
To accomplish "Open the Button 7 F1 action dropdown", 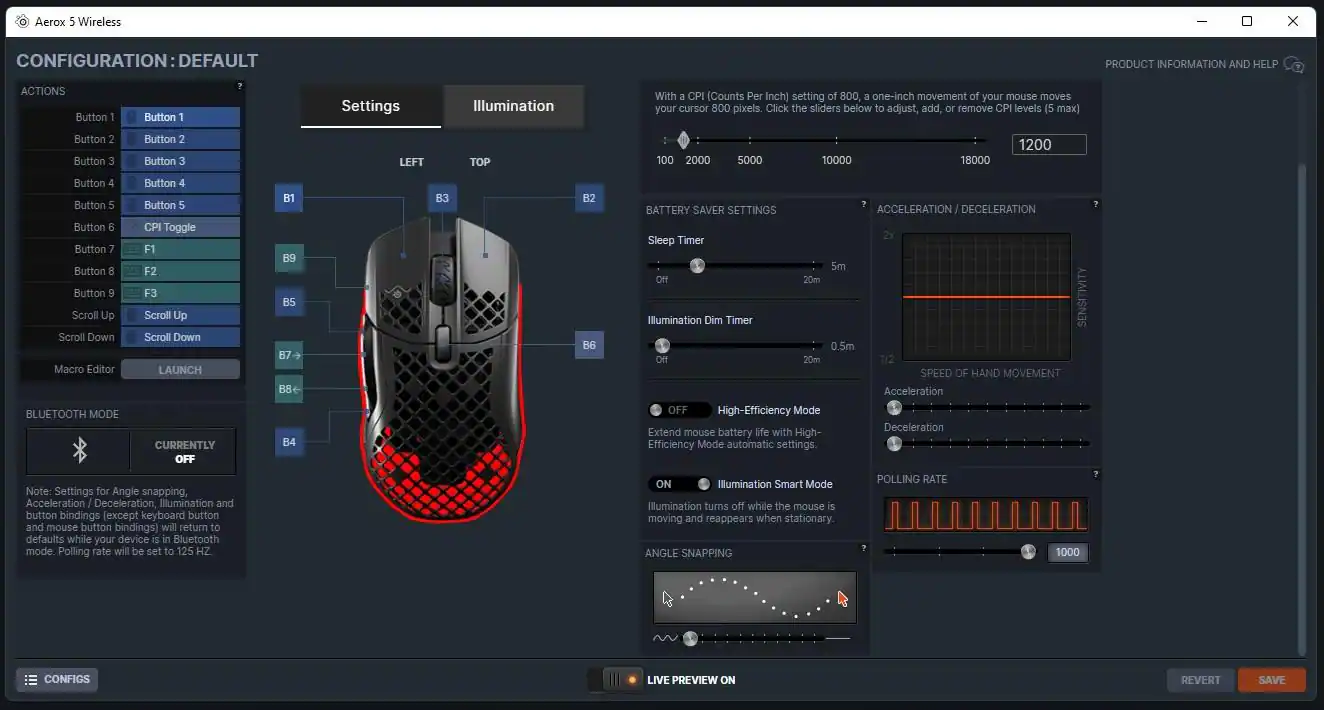I will tap(180, 249).
